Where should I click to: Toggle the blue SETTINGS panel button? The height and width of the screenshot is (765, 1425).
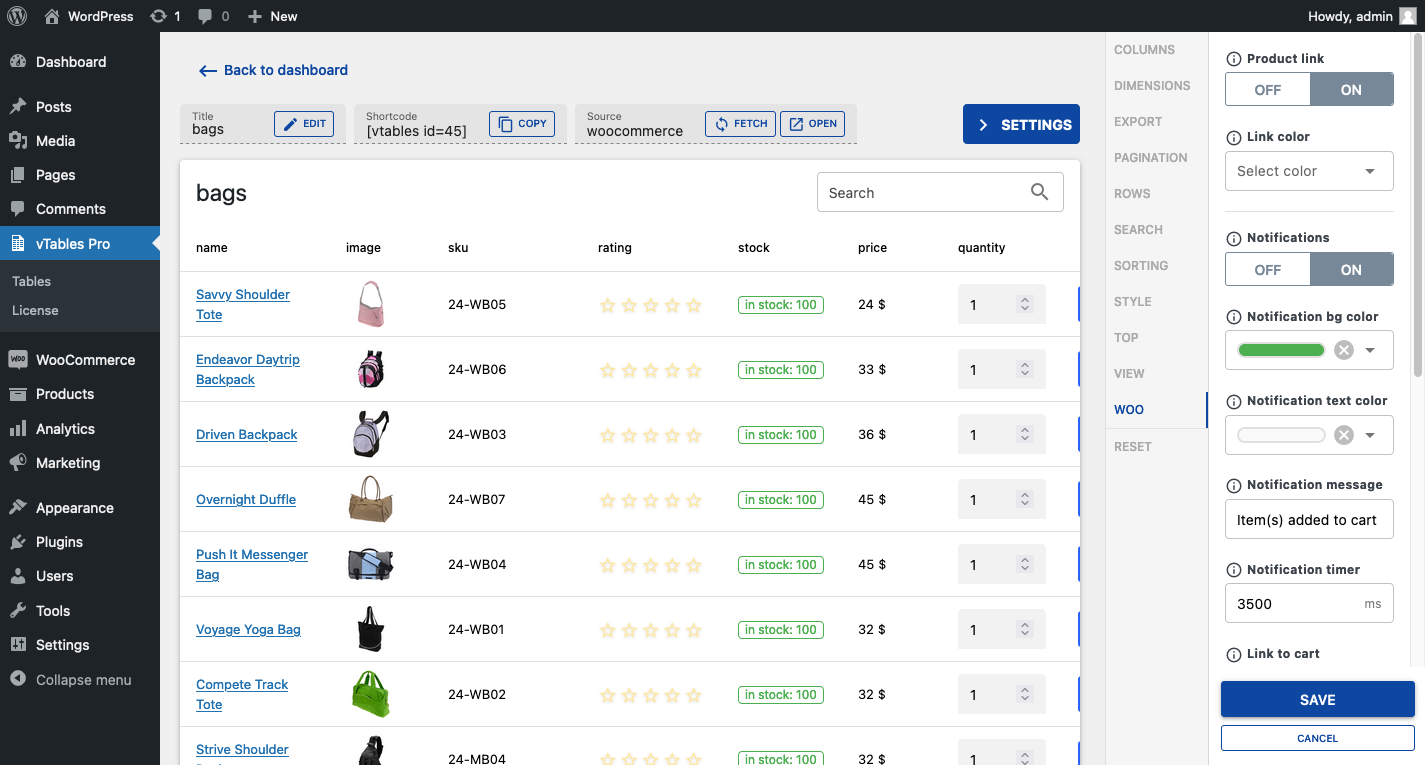(x=1021, y=125)
